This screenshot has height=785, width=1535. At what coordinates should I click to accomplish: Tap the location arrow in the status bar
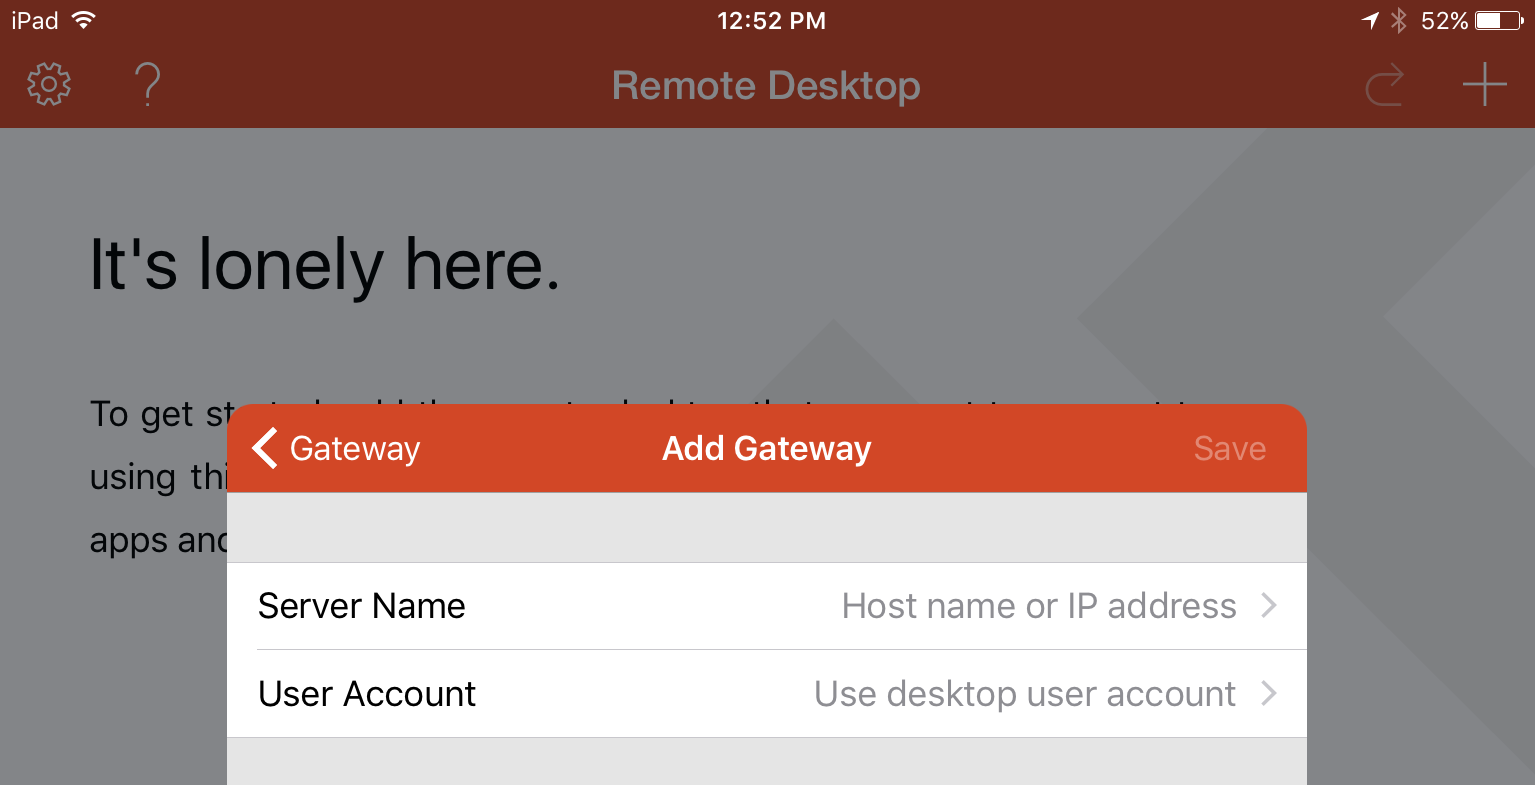1369,19
